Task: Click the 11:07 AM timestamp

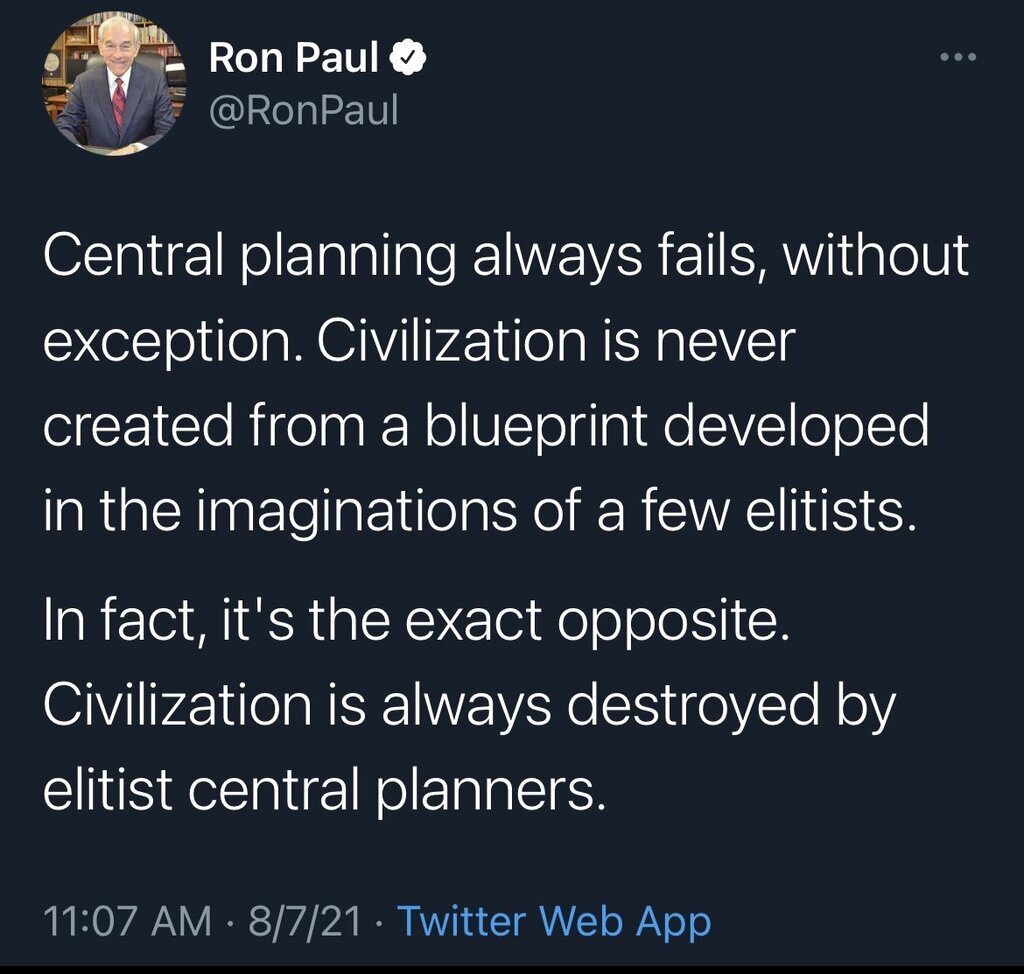Action: 127,921
